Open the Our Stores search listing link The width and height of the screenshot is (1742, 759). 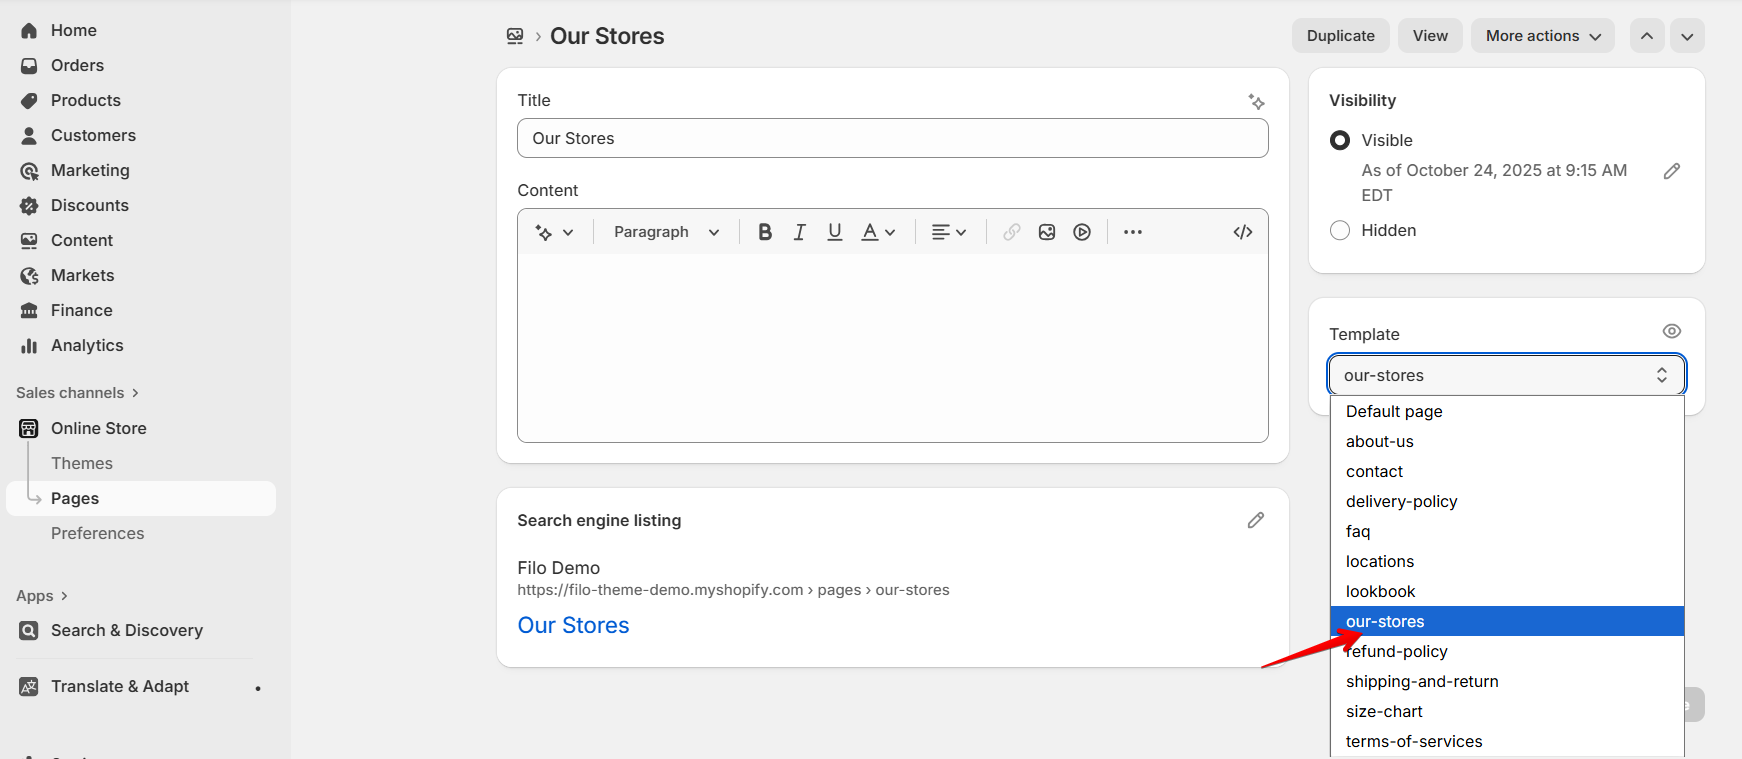(x=573, y=625)
